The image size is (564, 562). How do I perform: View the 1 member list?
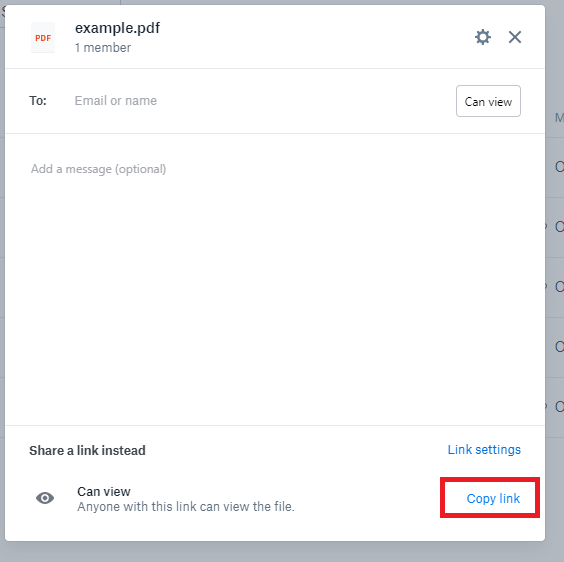[103, 48]
